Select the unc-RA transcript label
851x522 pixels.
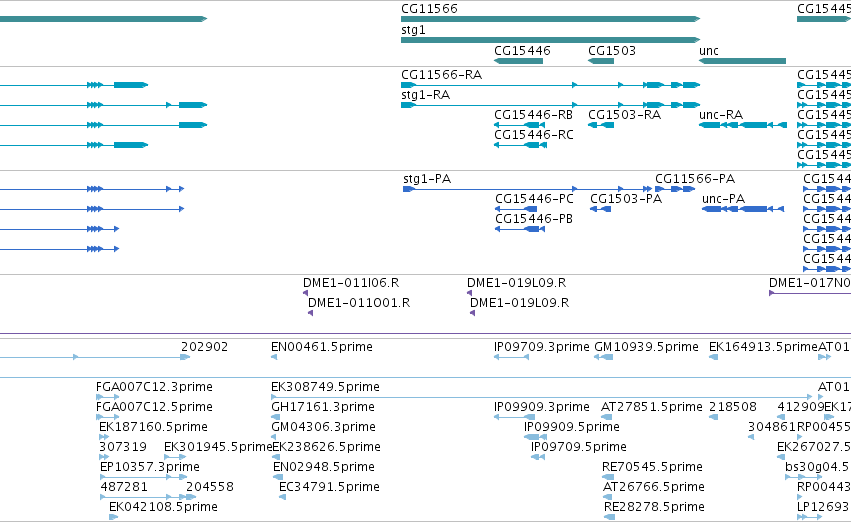click(x=721, y=115)
